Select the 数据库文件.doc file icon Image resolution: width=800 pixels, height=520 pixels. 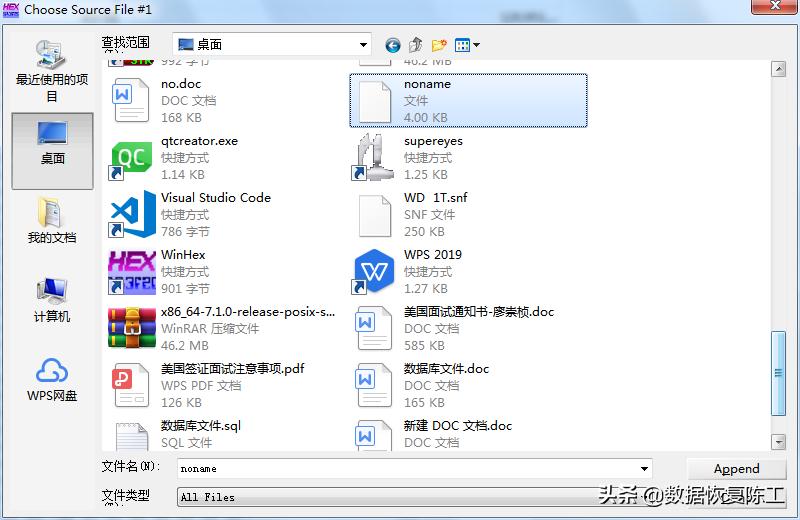click(x=374, y=385)
